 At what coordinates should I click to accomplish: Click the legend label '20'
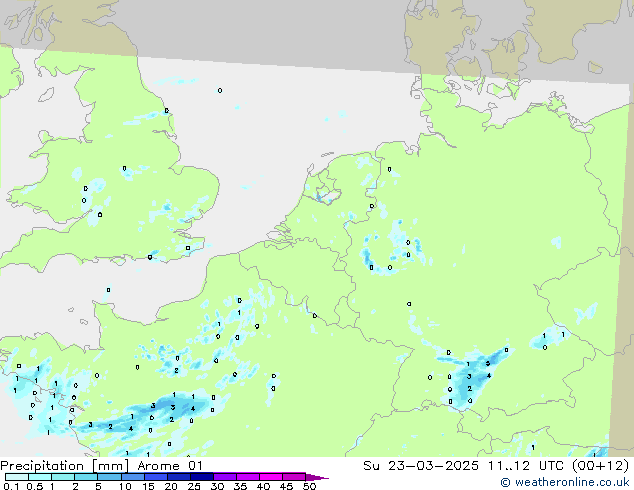171,486
